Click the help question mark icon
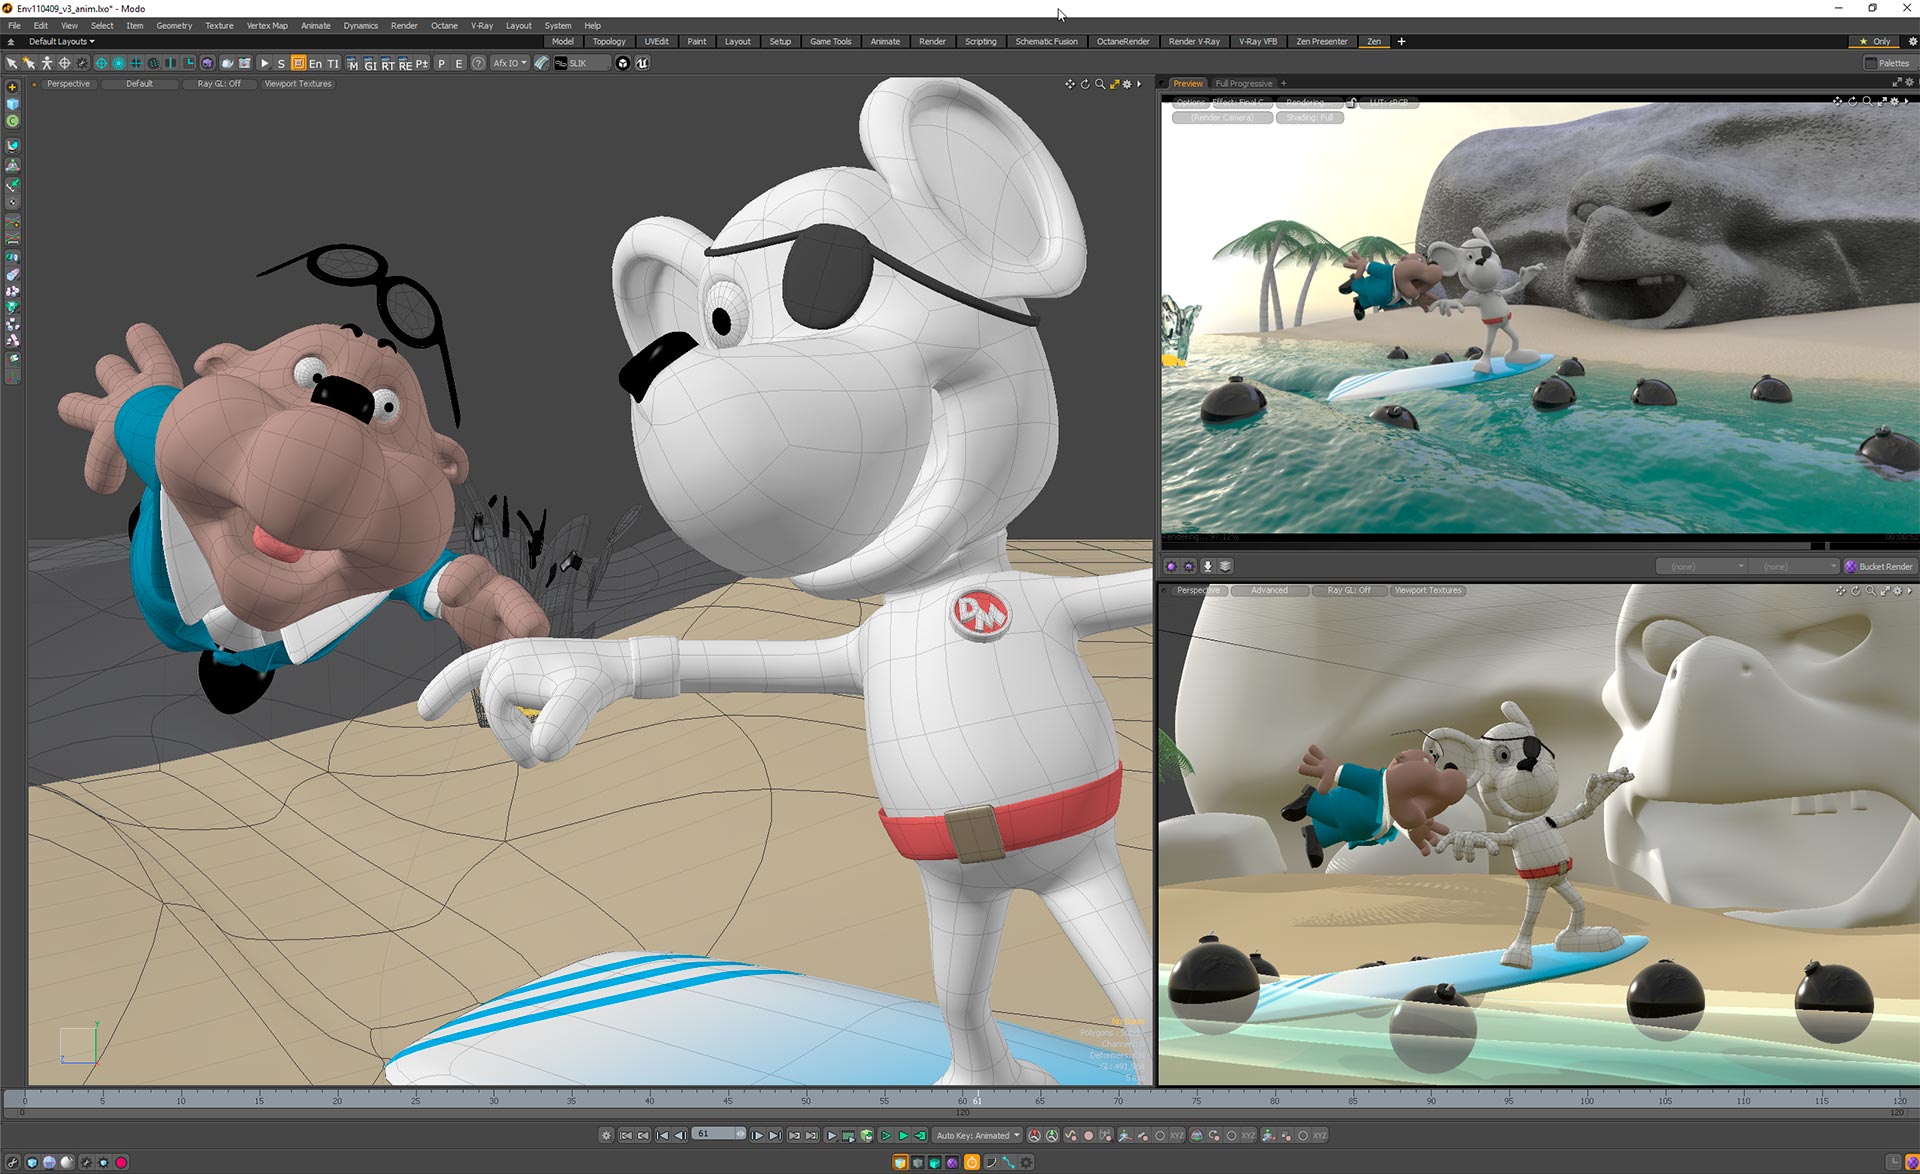 pos(479,63)
